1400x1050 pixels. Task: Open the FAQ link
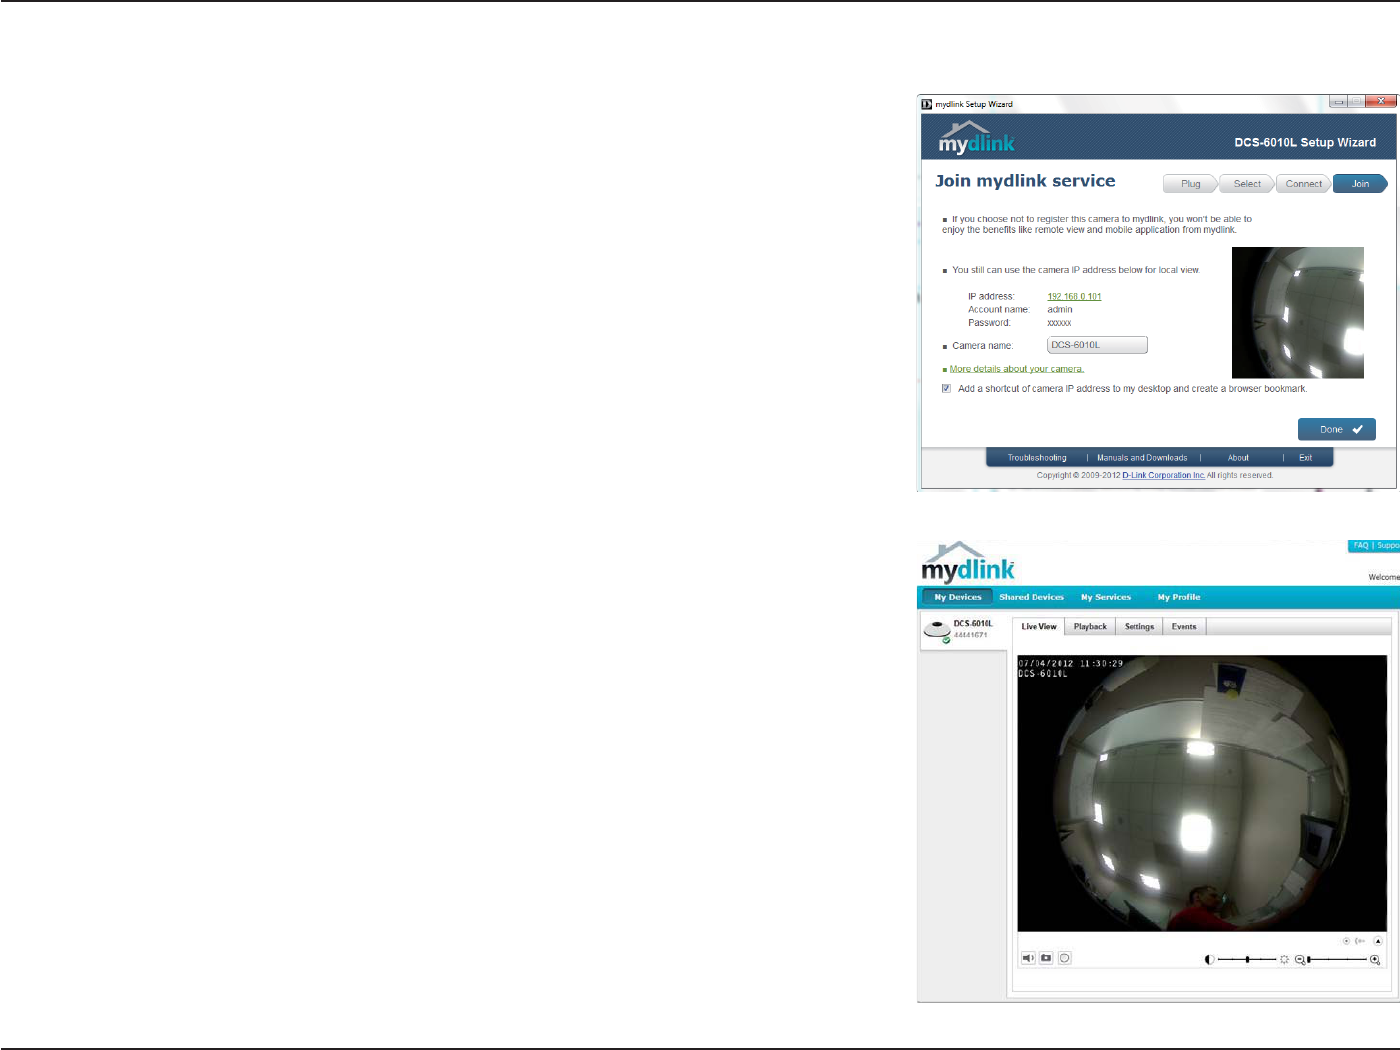[1360, 546]
